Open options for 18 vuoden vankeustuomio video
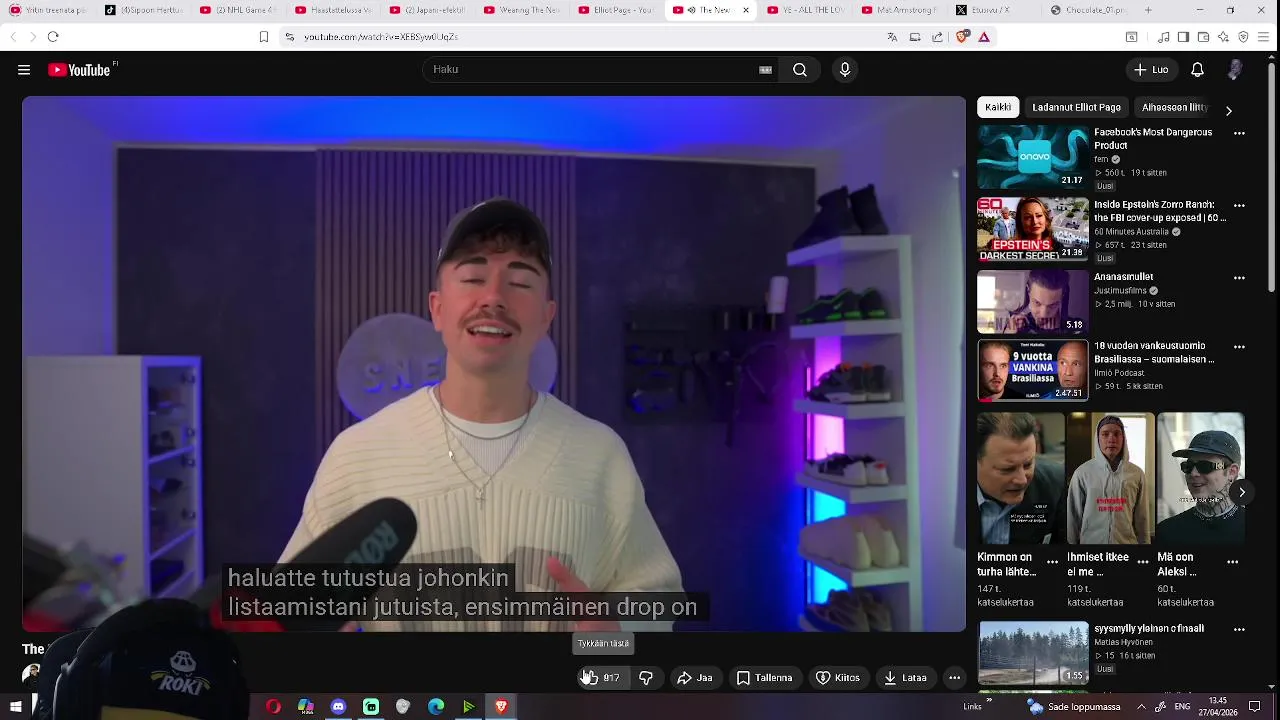 [x=1239, y=347]
